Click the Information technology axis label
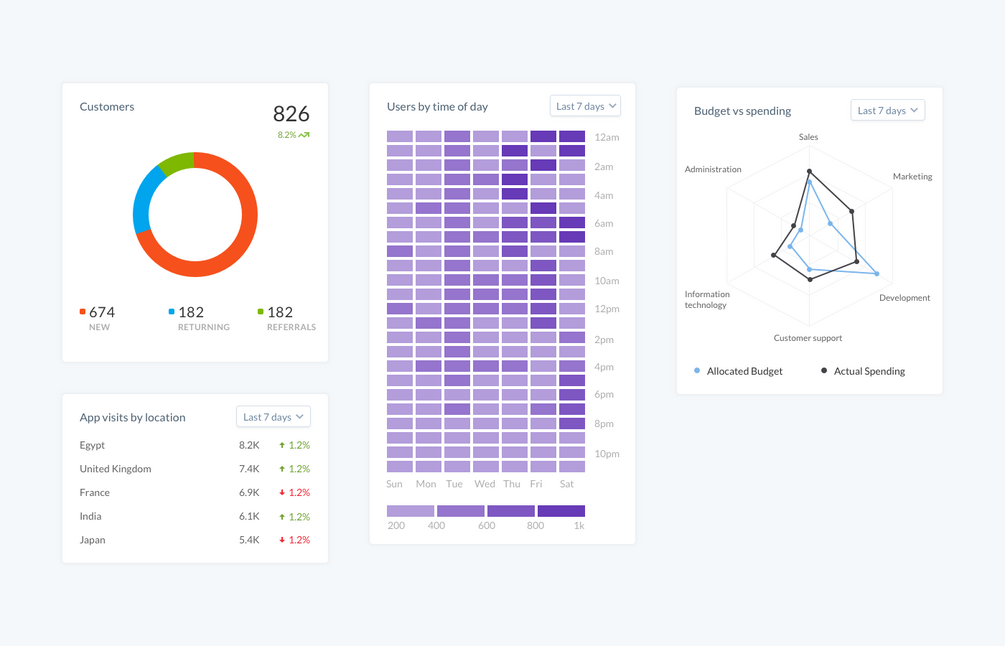Image resolution: width=1005 pixels, height=646 pixels. tap(707, 300)
